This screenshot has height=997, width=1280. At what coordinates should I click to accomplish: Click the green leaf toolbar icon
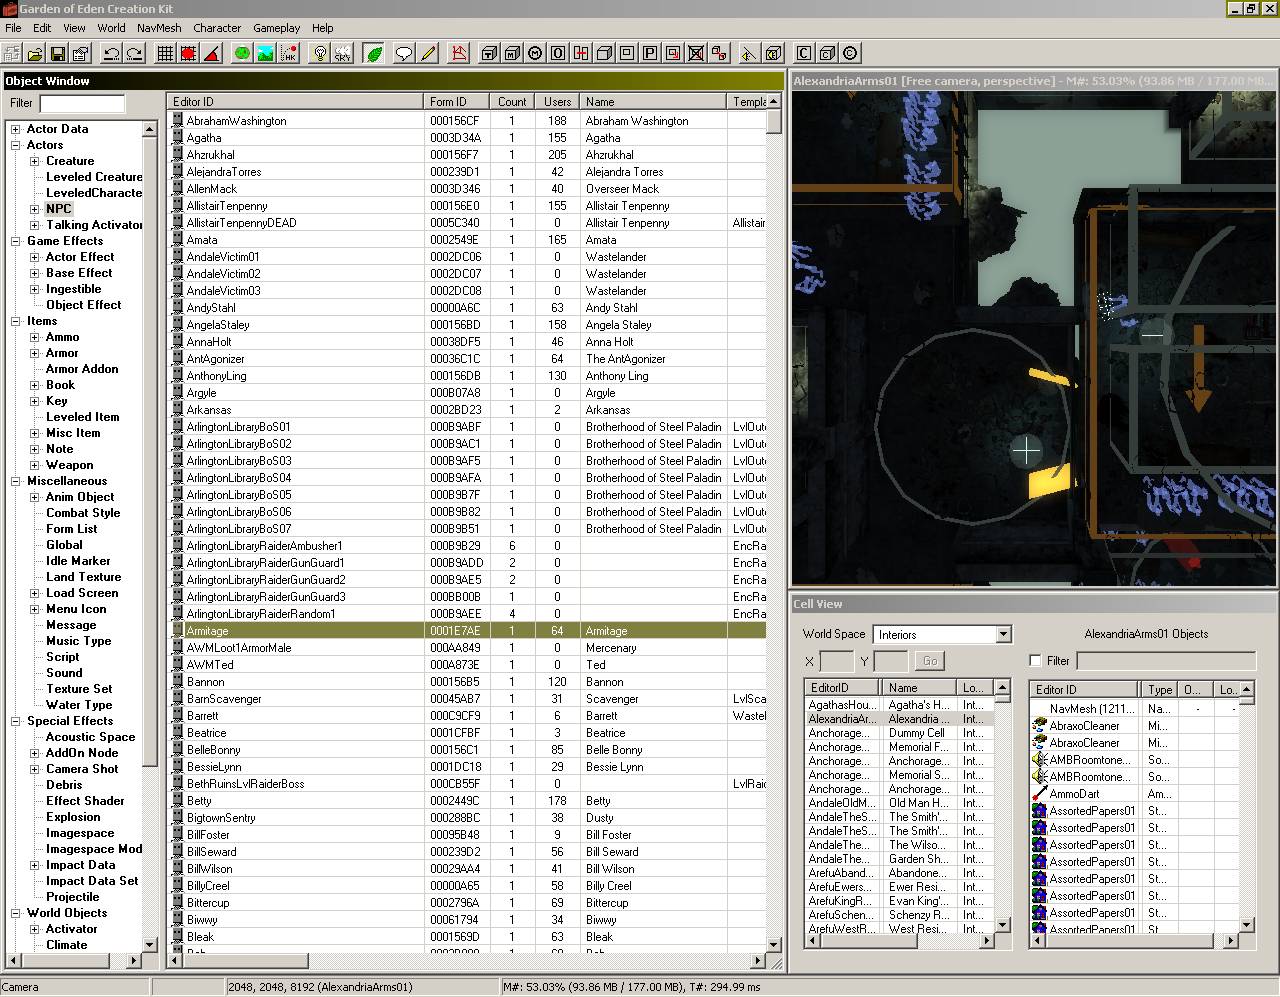[374, 53]
